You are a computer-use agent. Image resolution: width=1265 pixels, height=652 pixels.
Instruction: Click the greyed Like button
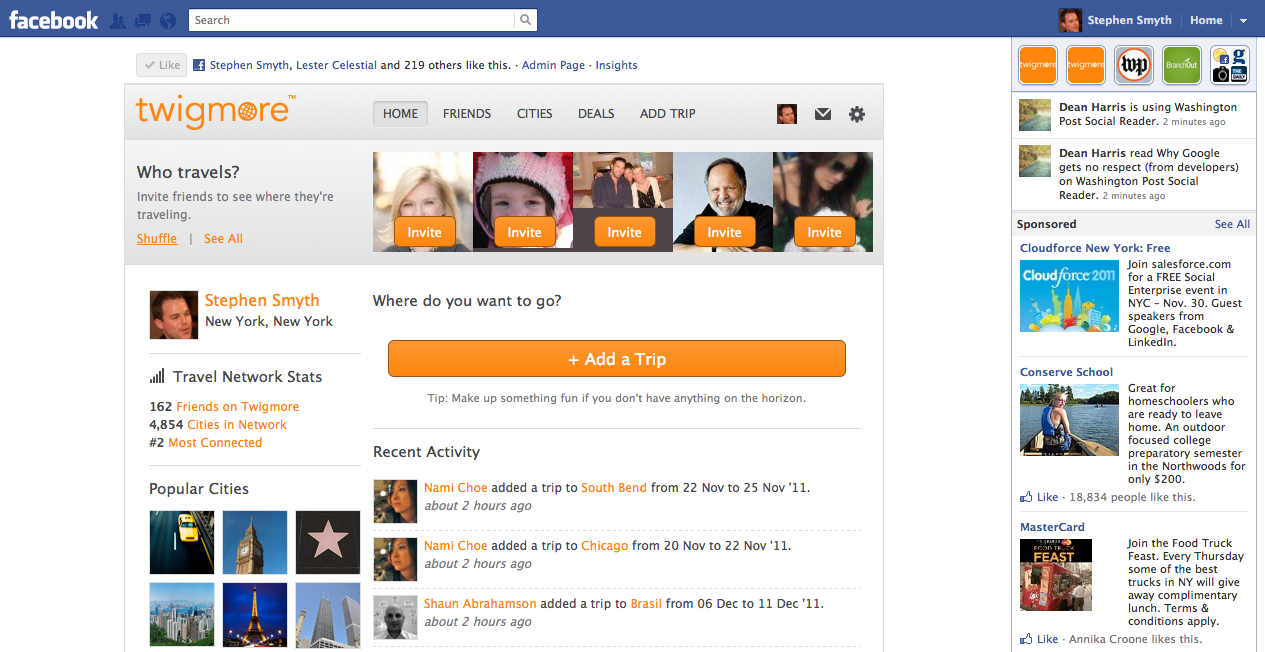tap(161, 65)
